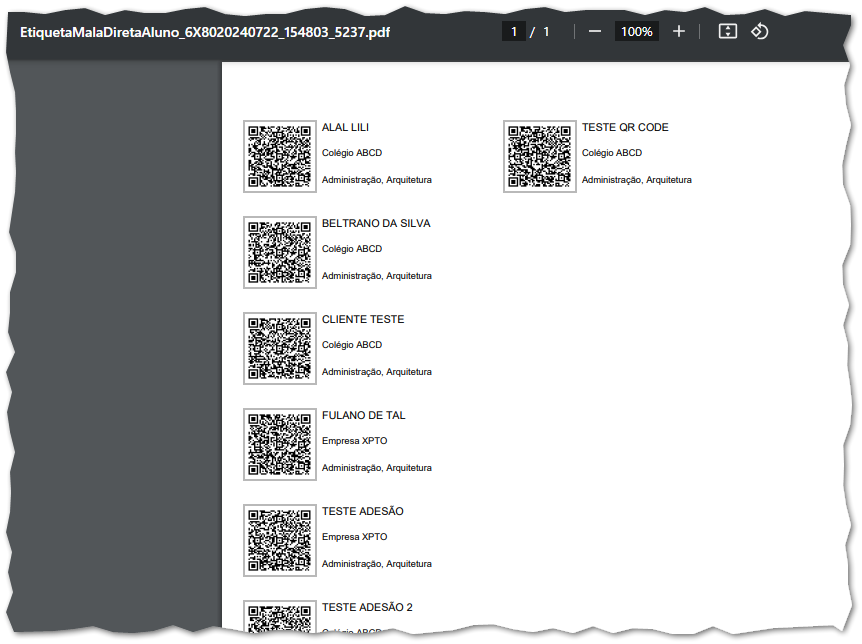Viewport: 862px width, 644px height.
Task: Click Empresa XPTO under FULANO DE TAL
Action: (x=355, y=441)
